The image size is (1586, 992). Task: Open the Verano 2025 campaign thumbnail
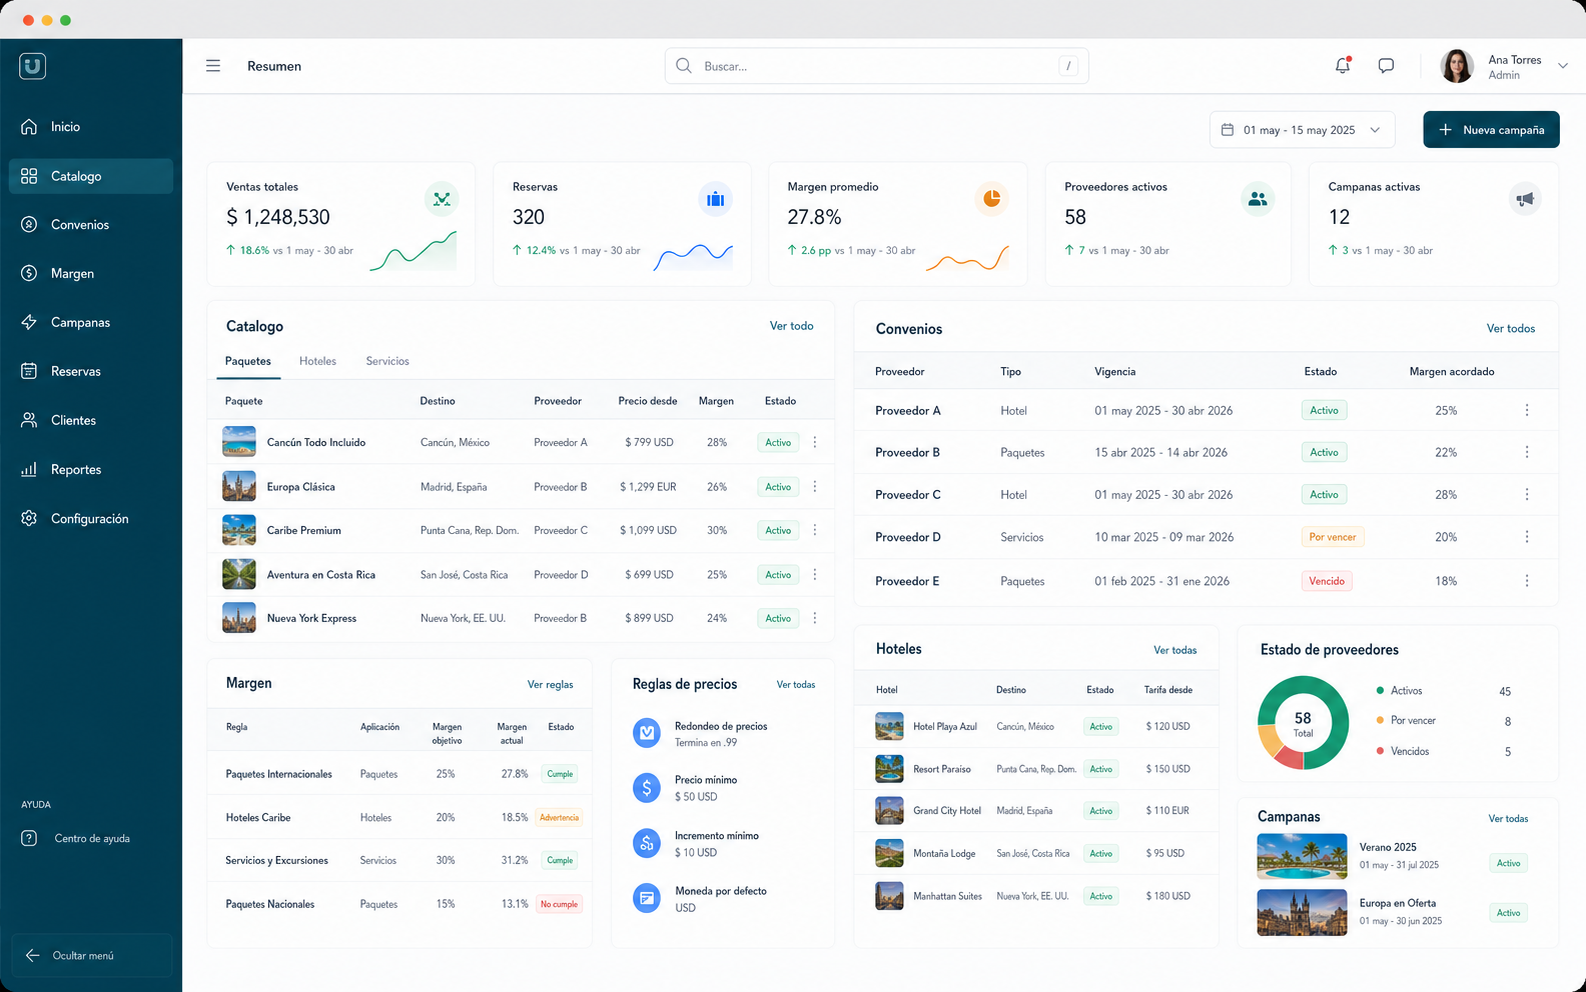pos(1302,856)
